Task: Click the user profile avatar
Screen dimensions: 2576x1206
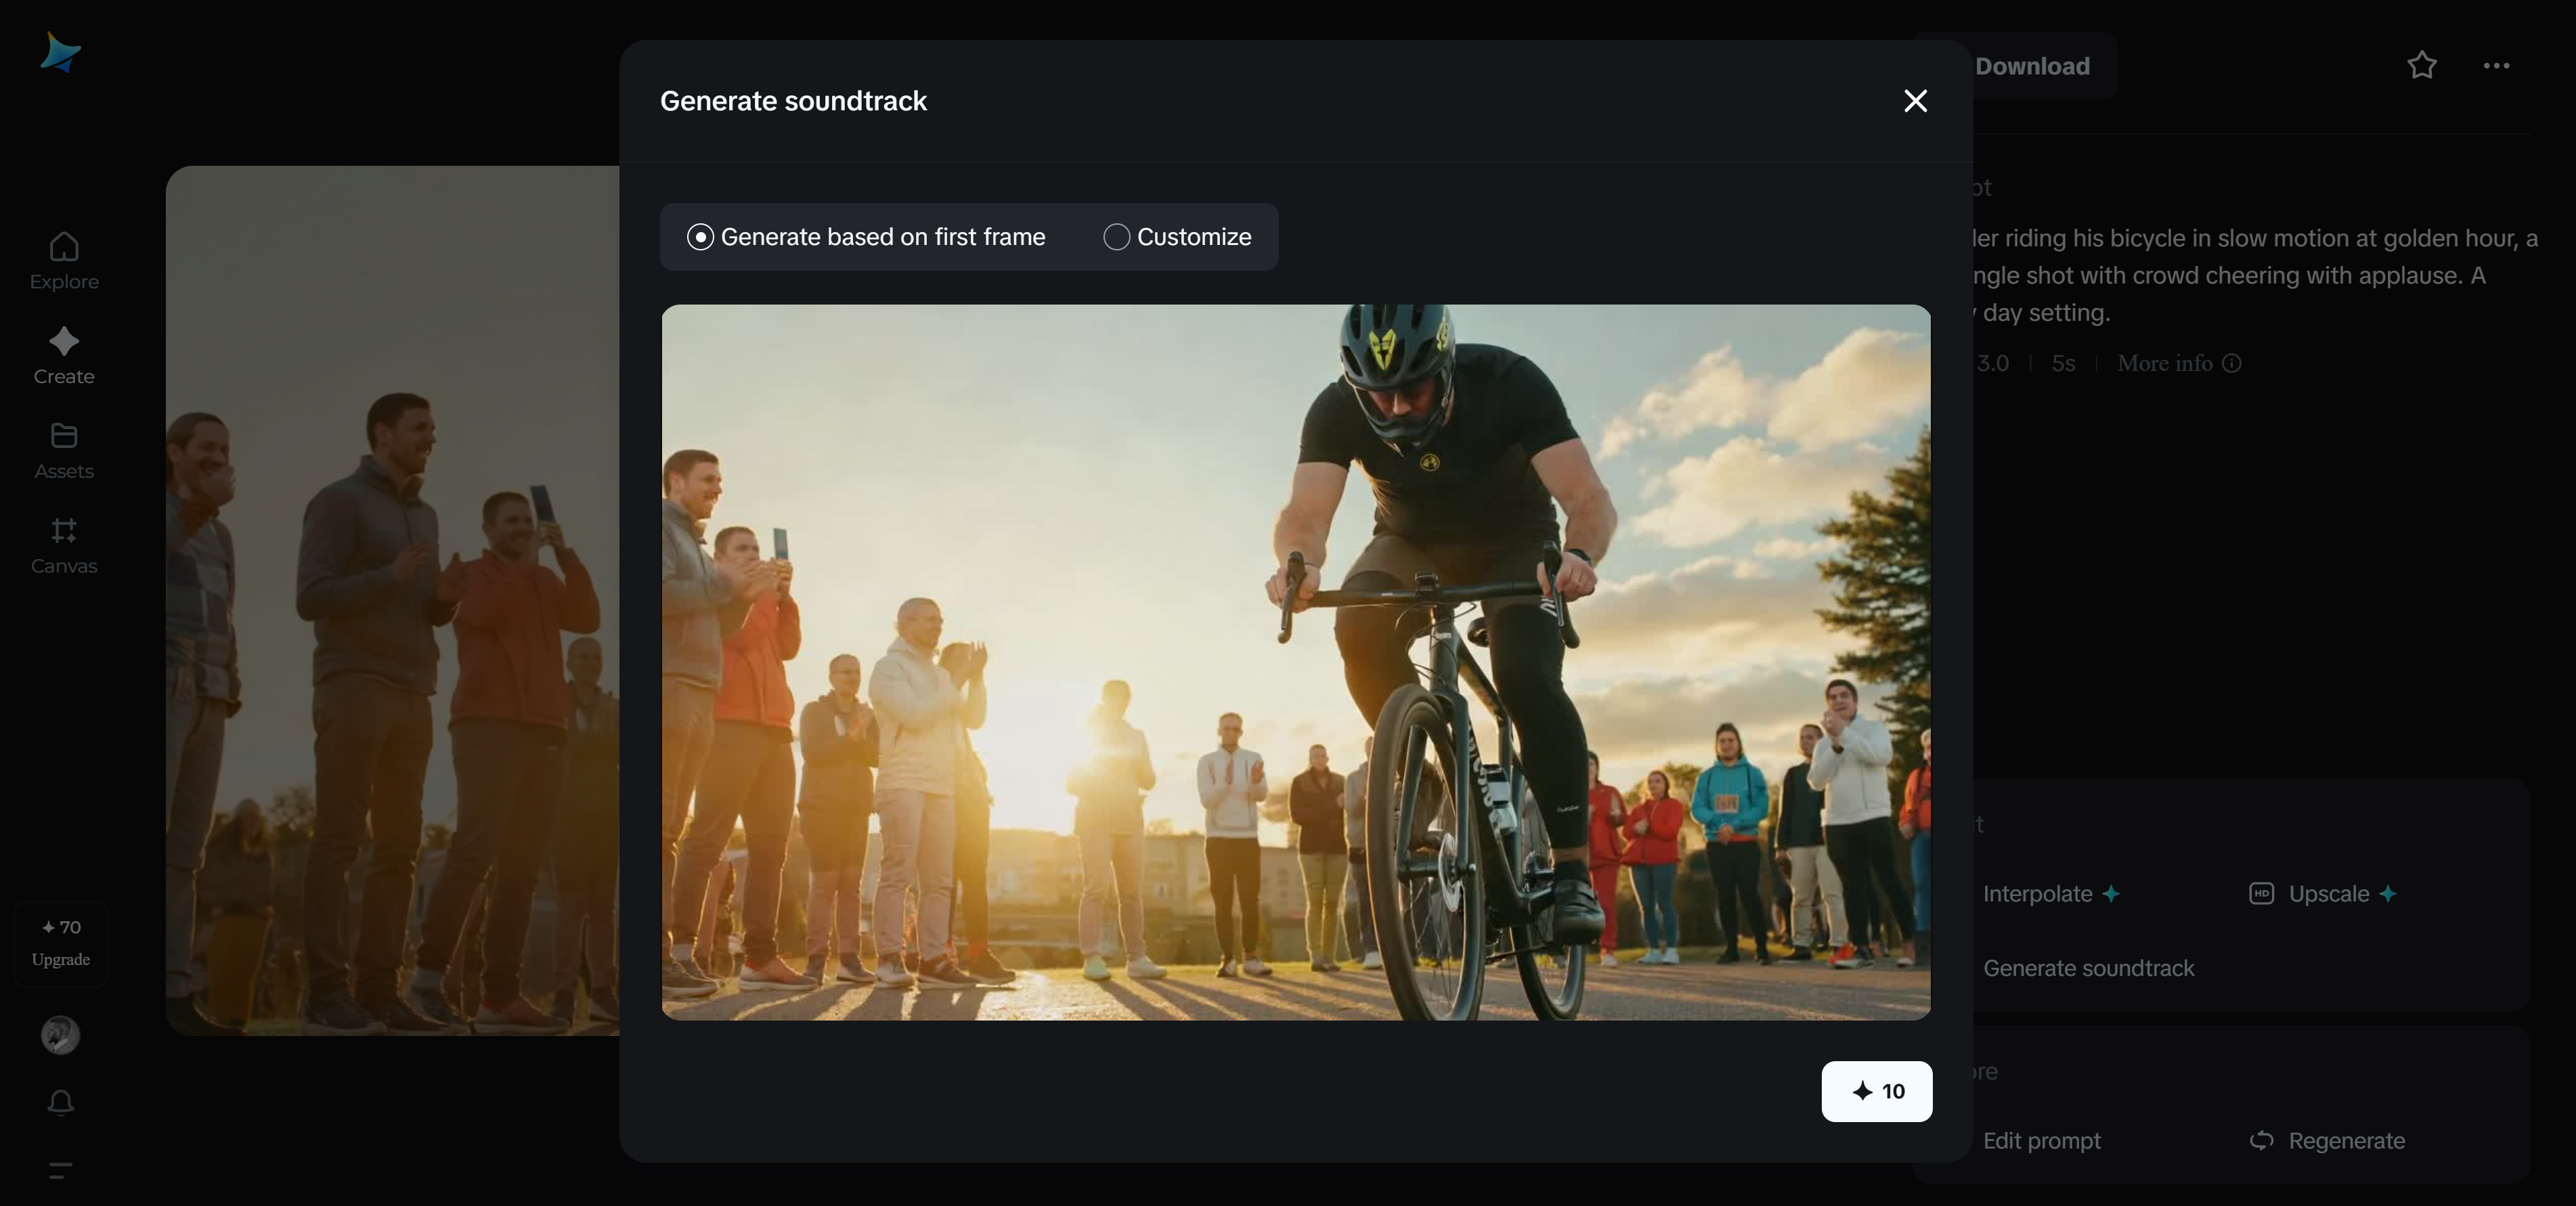Action: pos(61,1035)
